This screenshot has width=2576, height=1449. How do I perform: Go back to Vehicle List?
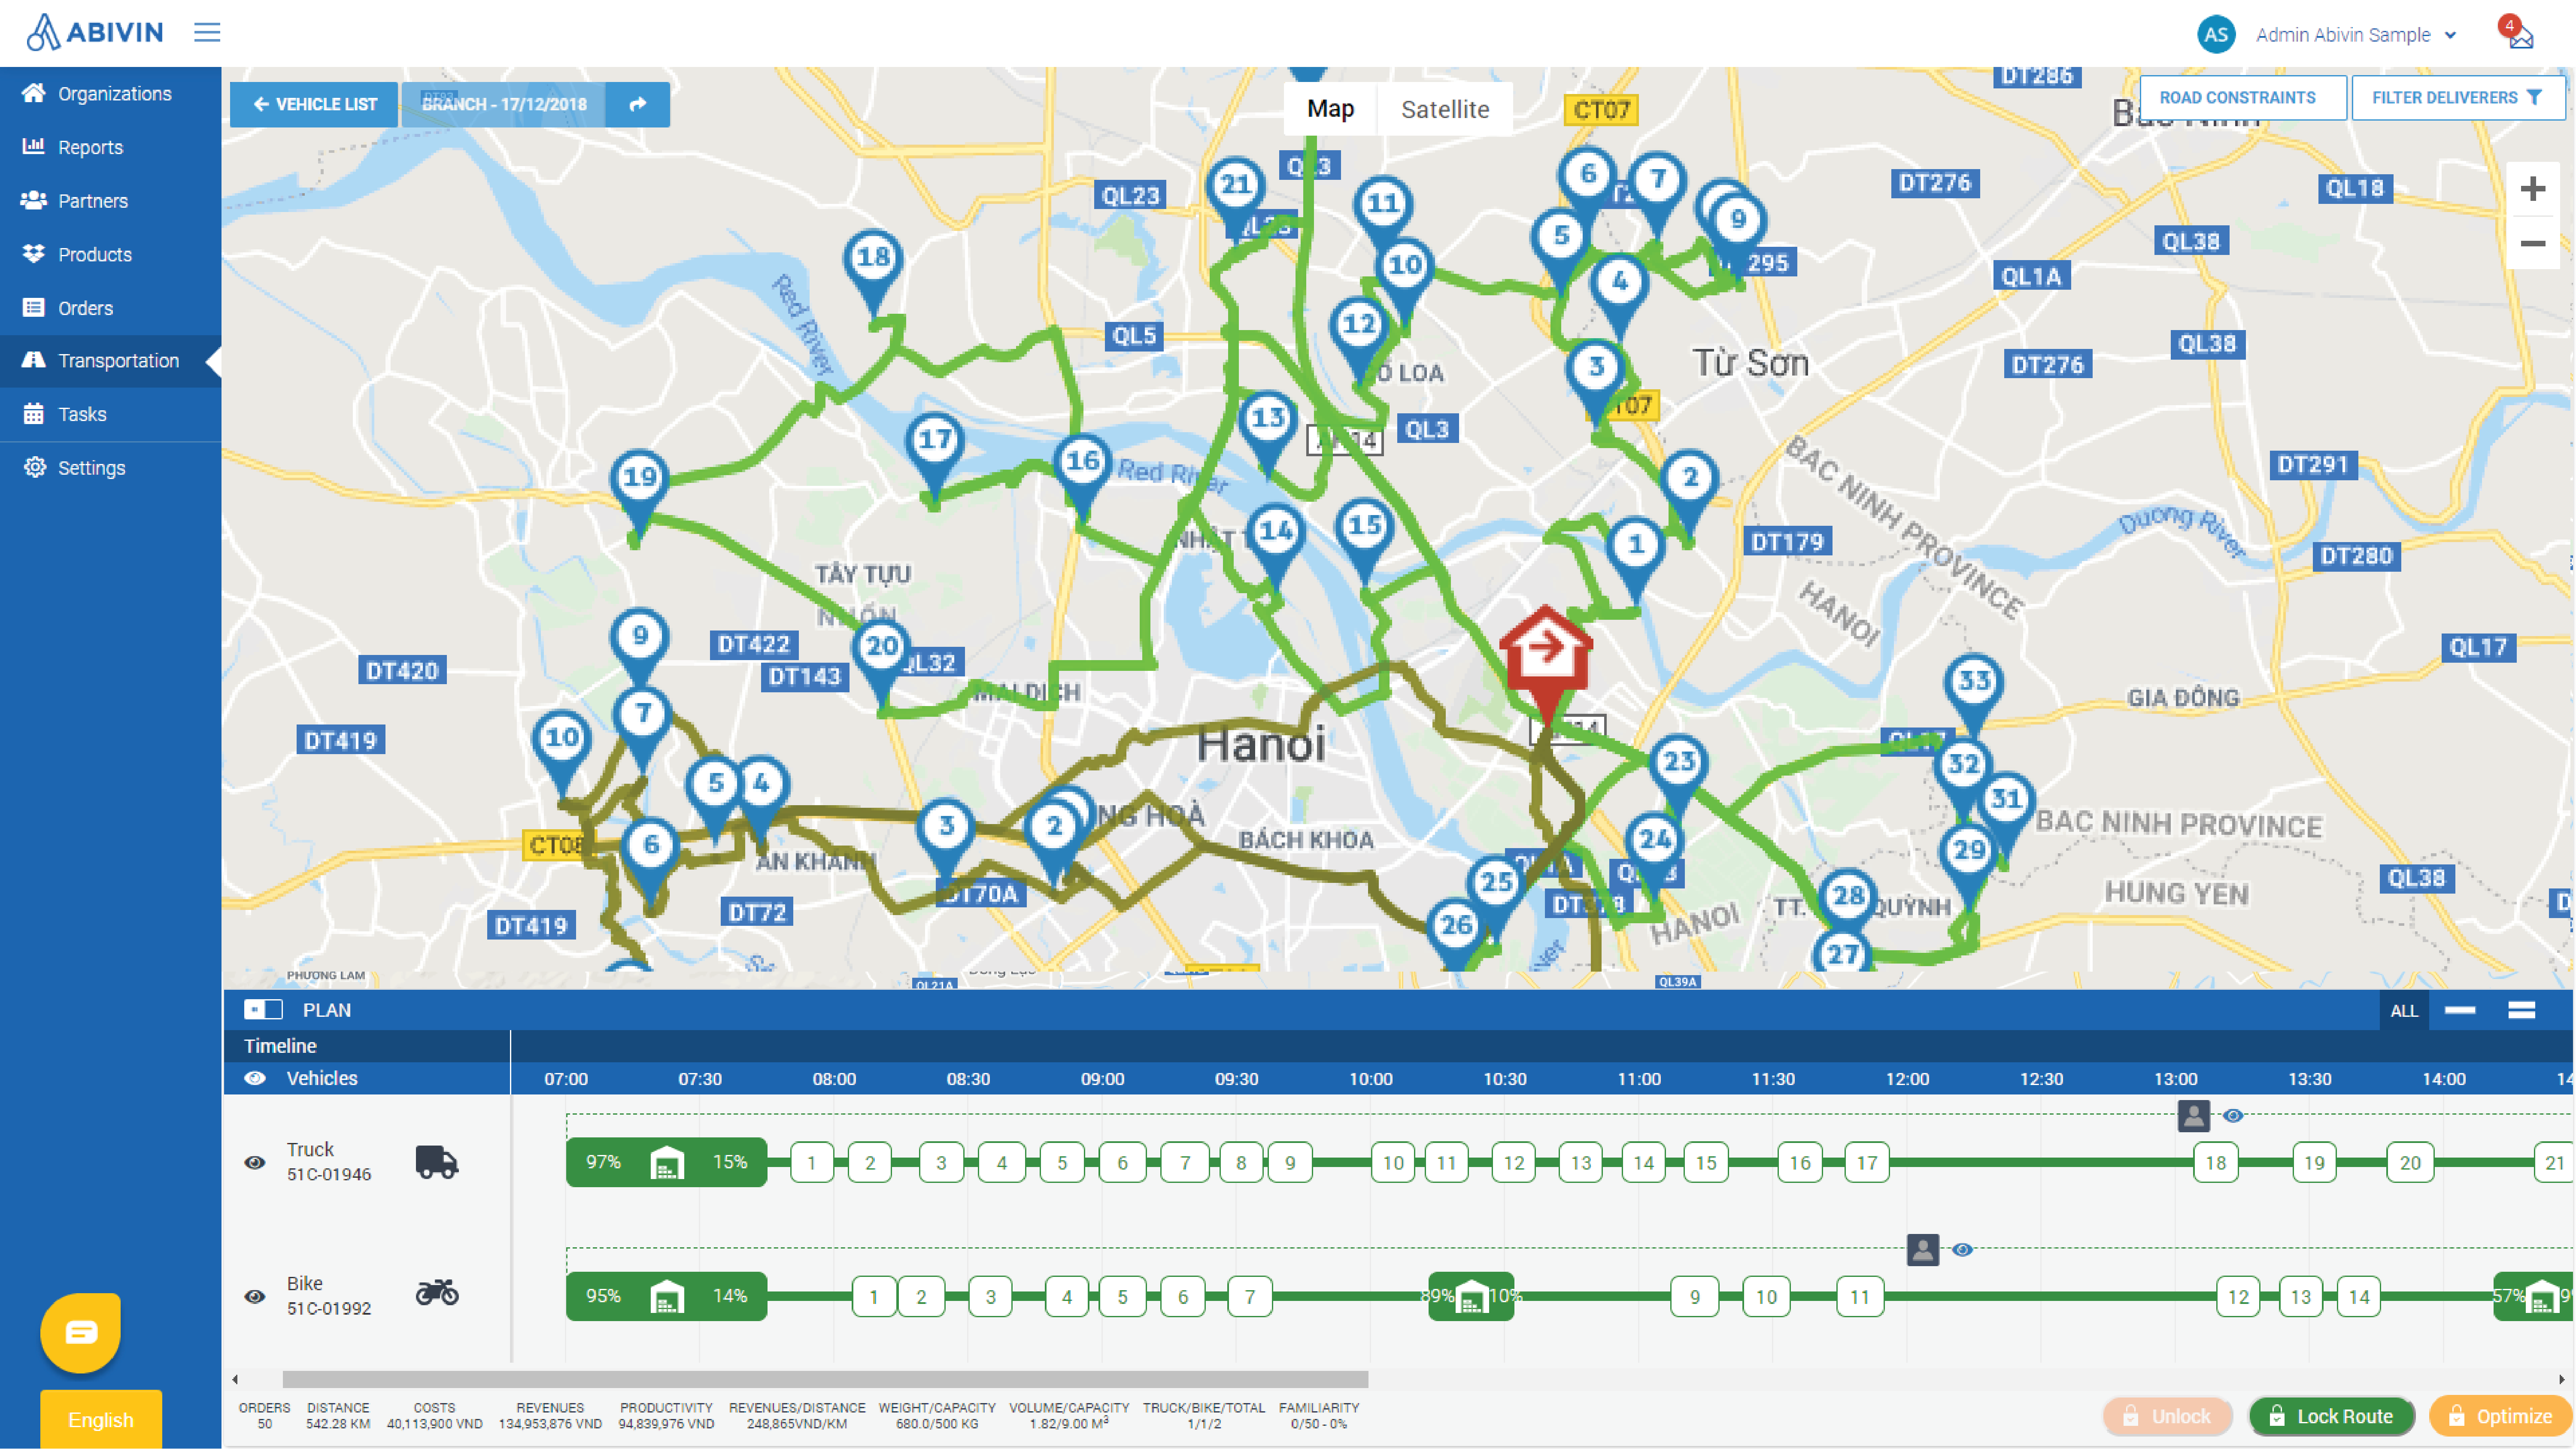click(314, 104)
